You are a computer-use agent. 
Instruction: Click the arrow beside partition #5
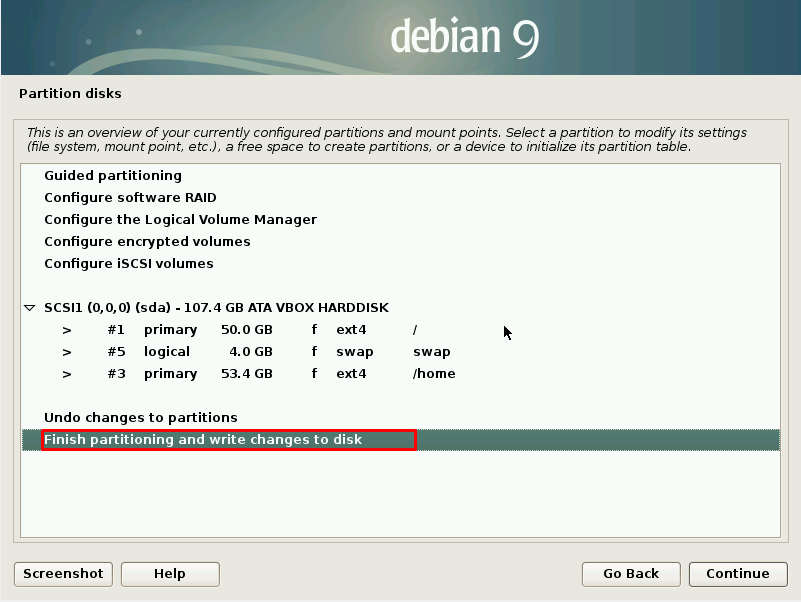pyautogui.click(x=67, y=352)
